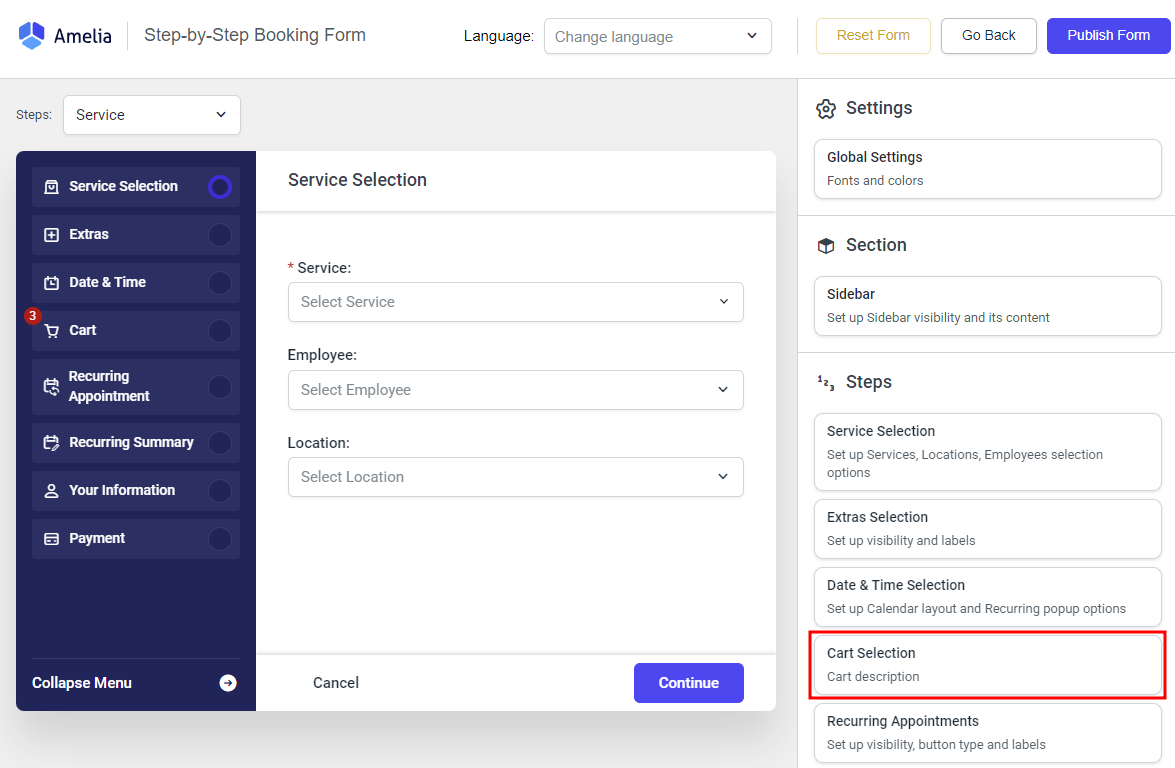
Task: Select the Your Information step label in sidebar
Action: pos(122,491)
